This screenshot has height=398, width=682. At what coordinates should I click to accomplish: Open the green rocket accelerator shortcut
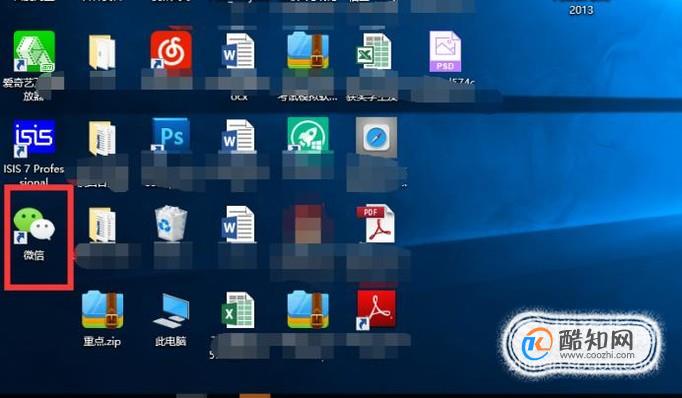[x=308, y=135]
